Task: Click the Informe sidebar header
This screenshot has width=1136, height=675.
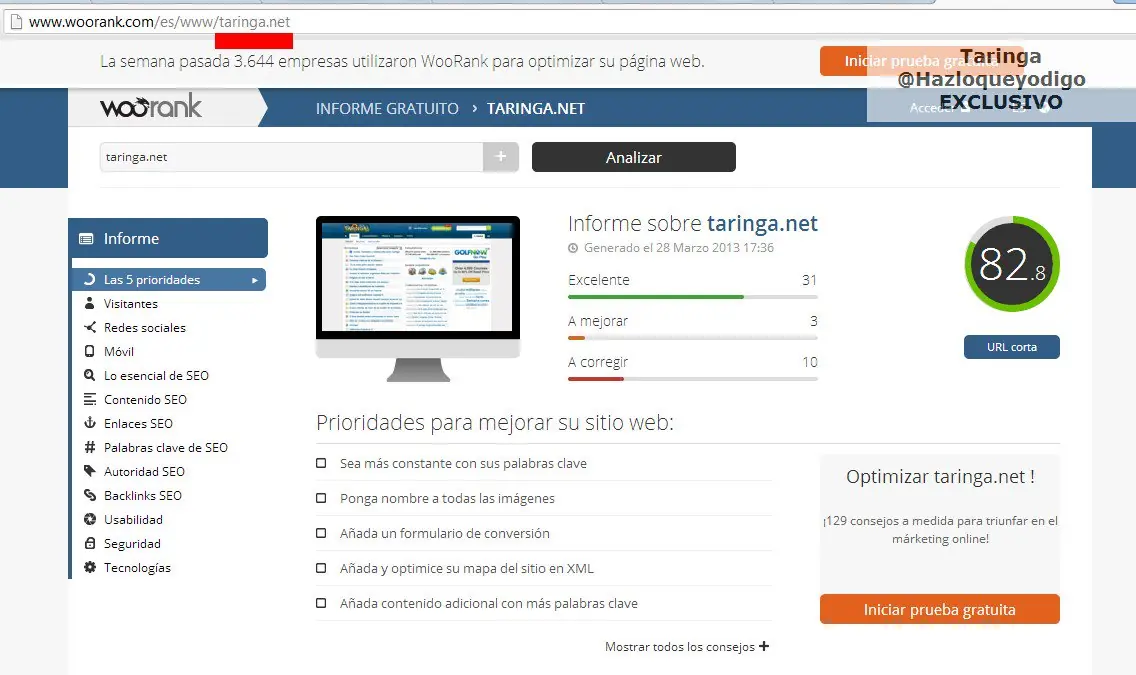Action: [x=170, y=238]
